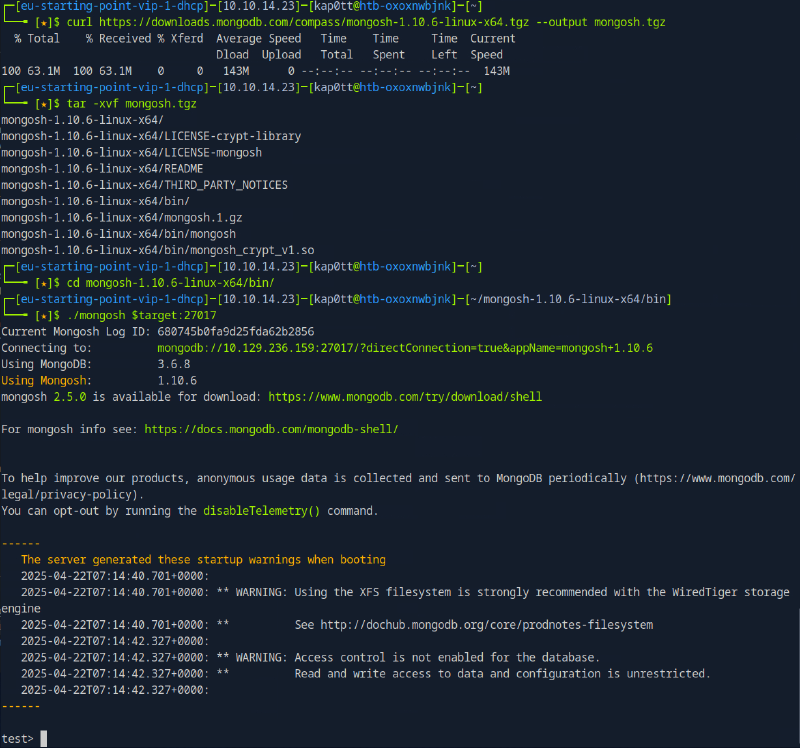Click the Current Mongosh Log ID value

[x=236, y=331]
